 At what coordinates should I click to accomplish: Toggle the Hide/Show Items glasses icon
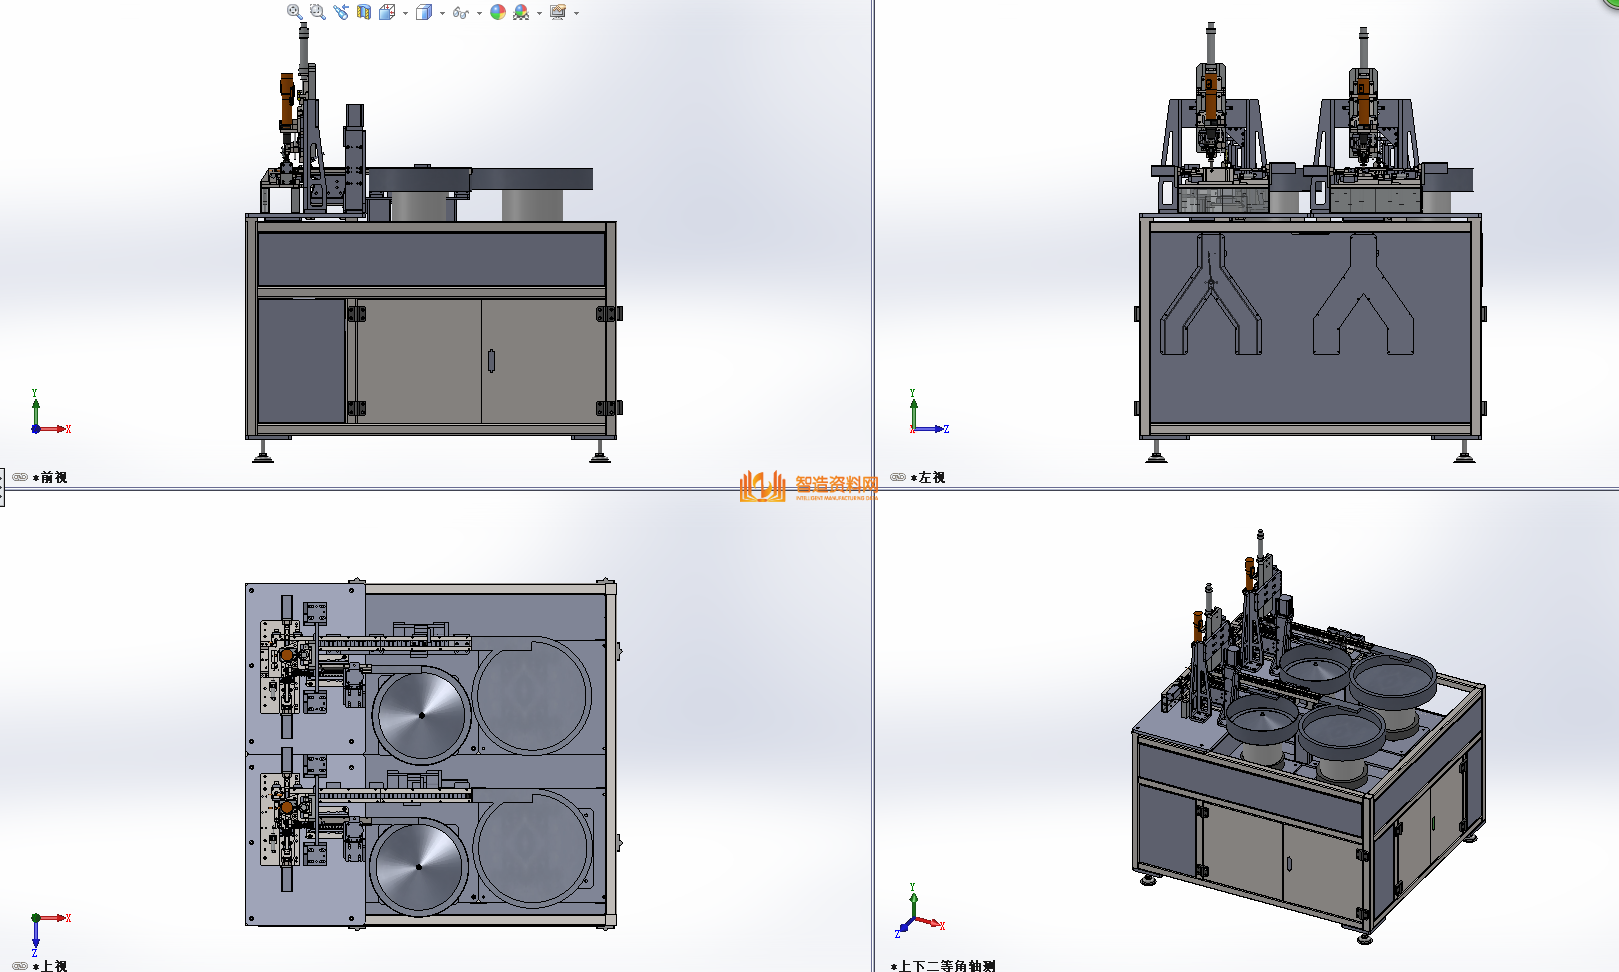click(460, 12)
